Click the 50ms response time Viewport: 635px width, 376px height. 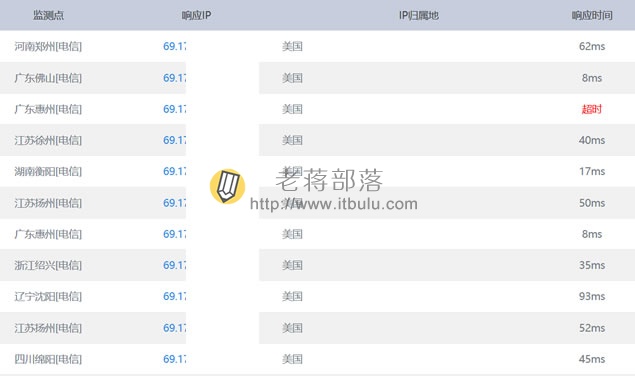point(592,203)
